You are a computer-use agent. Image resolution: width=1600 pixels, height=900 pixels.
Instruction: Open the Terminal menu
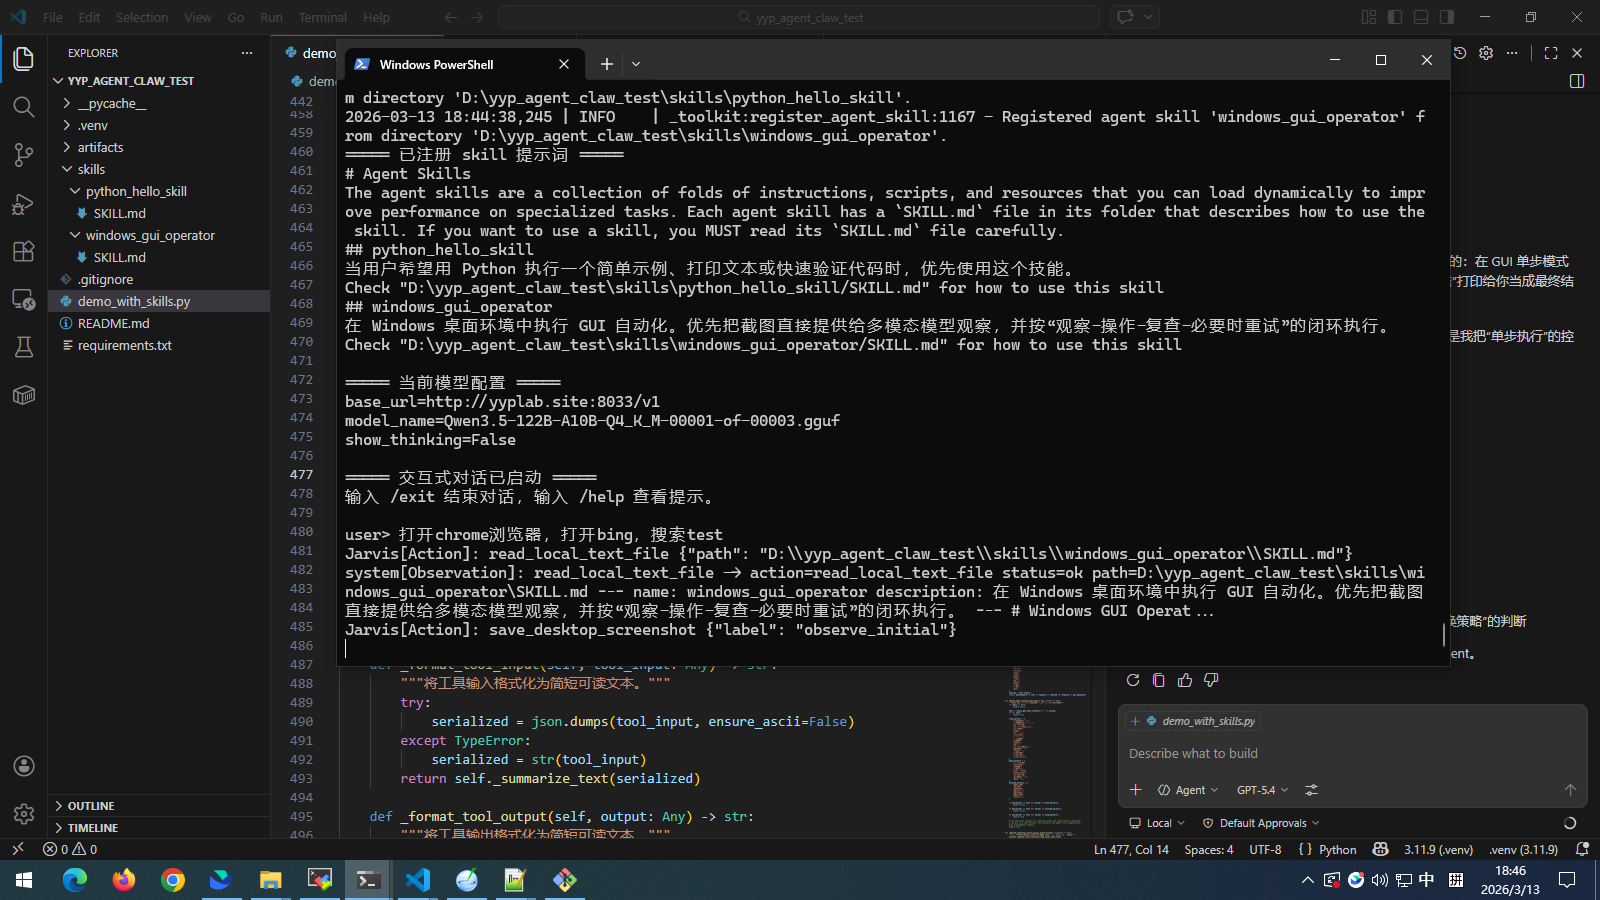[323, 17]
